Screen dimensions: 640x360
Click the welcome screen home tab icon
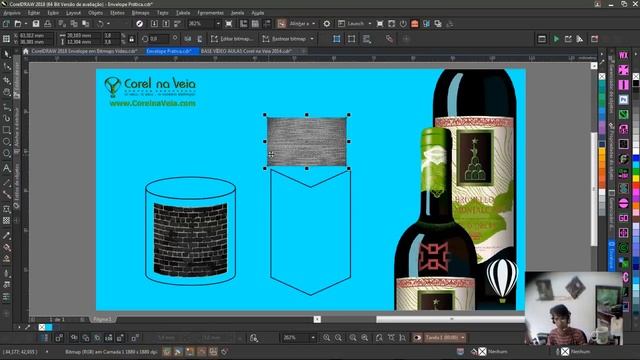coord(26,51)
